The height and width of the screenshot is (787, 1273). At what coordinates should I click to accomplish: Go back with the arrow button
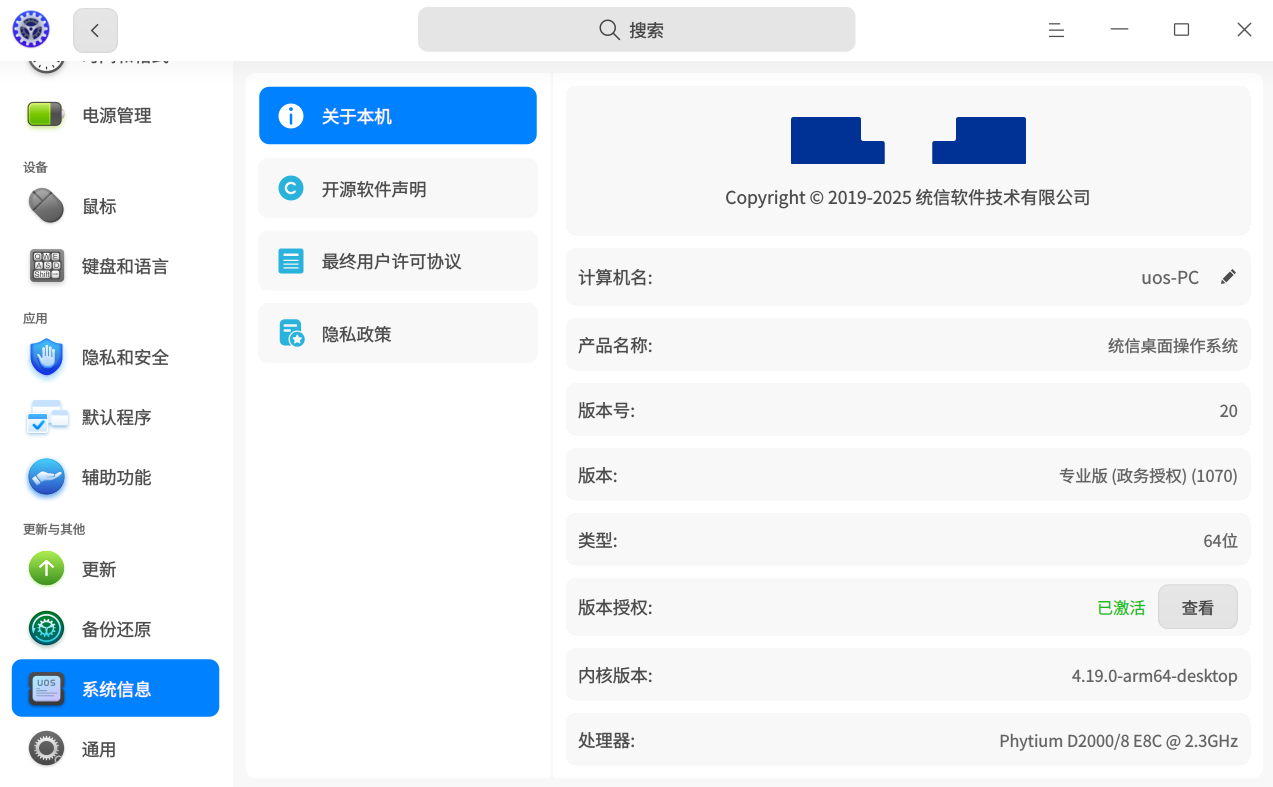point(95,30)
